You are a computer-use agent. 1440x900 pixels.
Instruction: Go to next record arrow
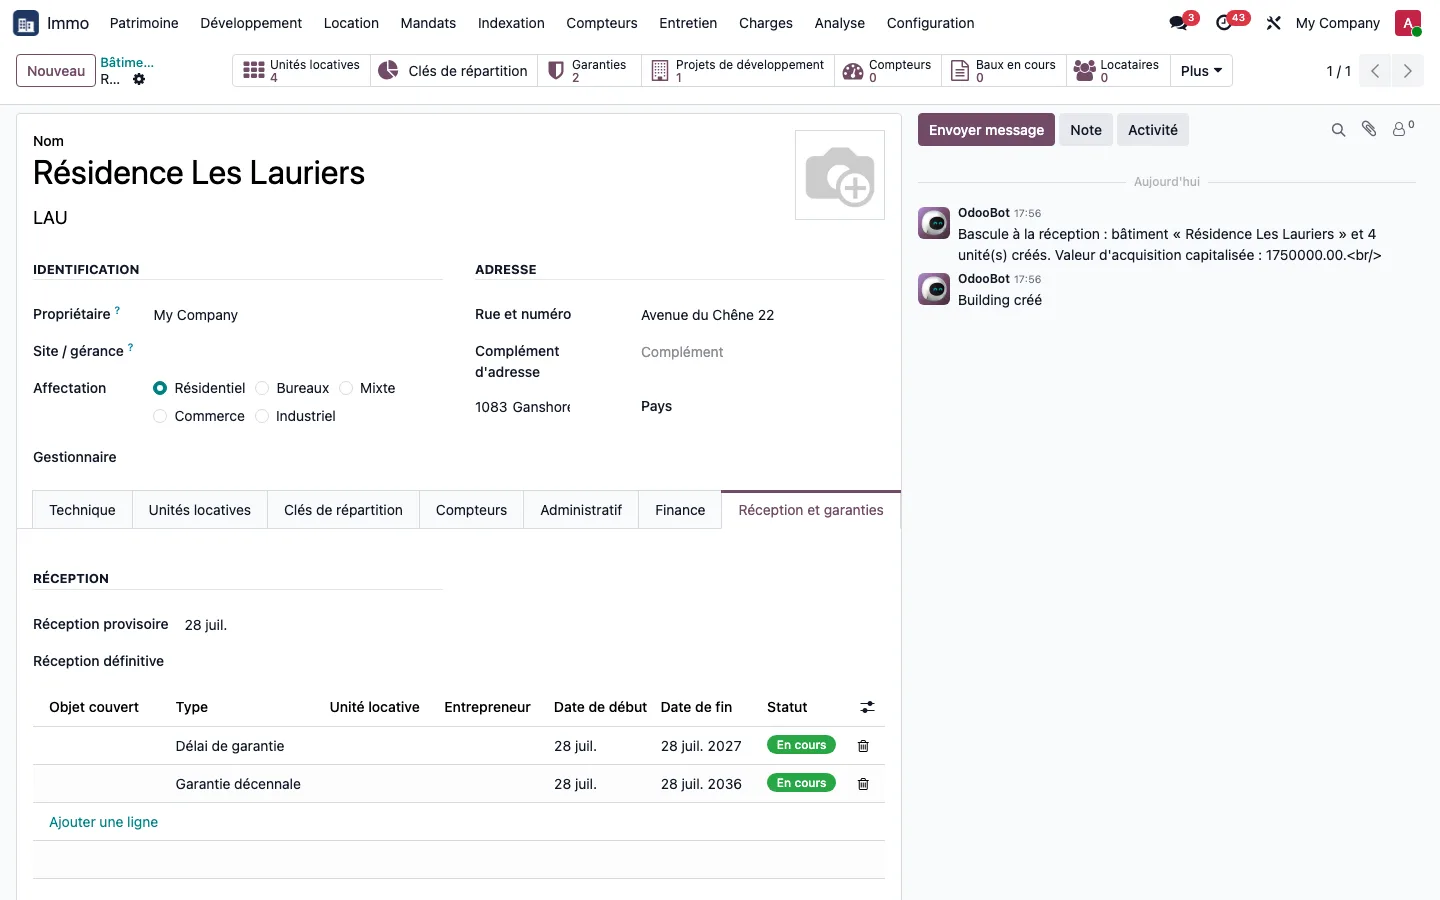pos(1407,71)
